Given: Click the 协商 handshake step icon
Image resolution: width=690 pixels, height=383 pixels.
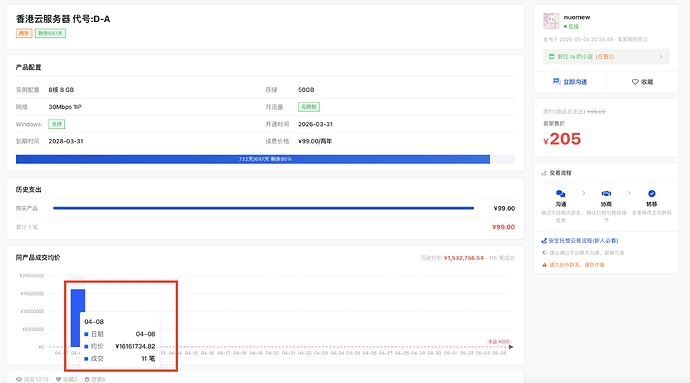Looking at the screenshot, I should (606, 194).
